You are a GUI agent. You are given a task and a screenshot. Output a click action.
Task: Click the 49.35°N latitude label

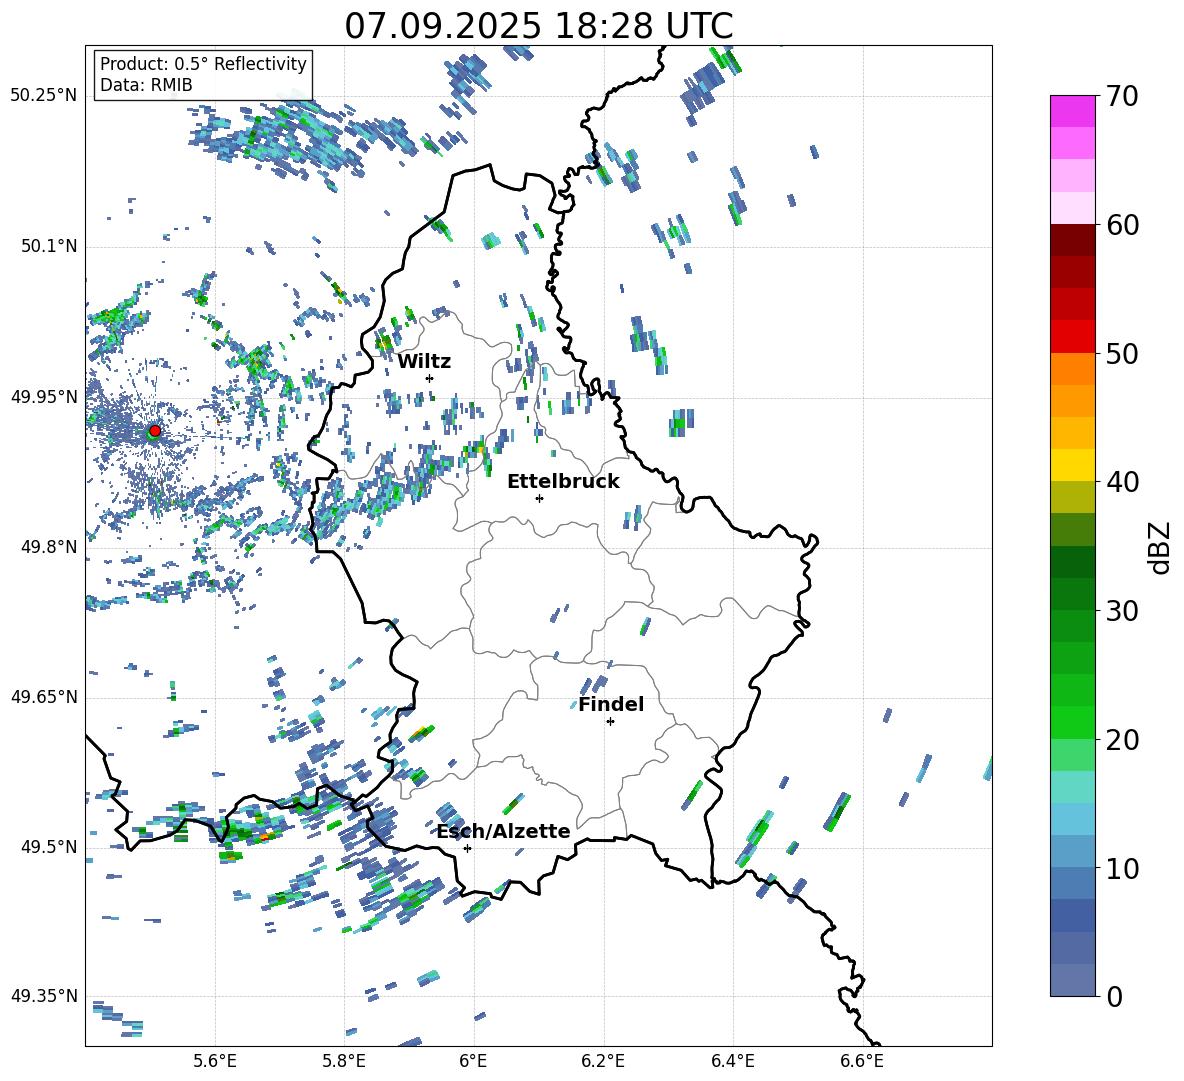(x=44, y=996)
